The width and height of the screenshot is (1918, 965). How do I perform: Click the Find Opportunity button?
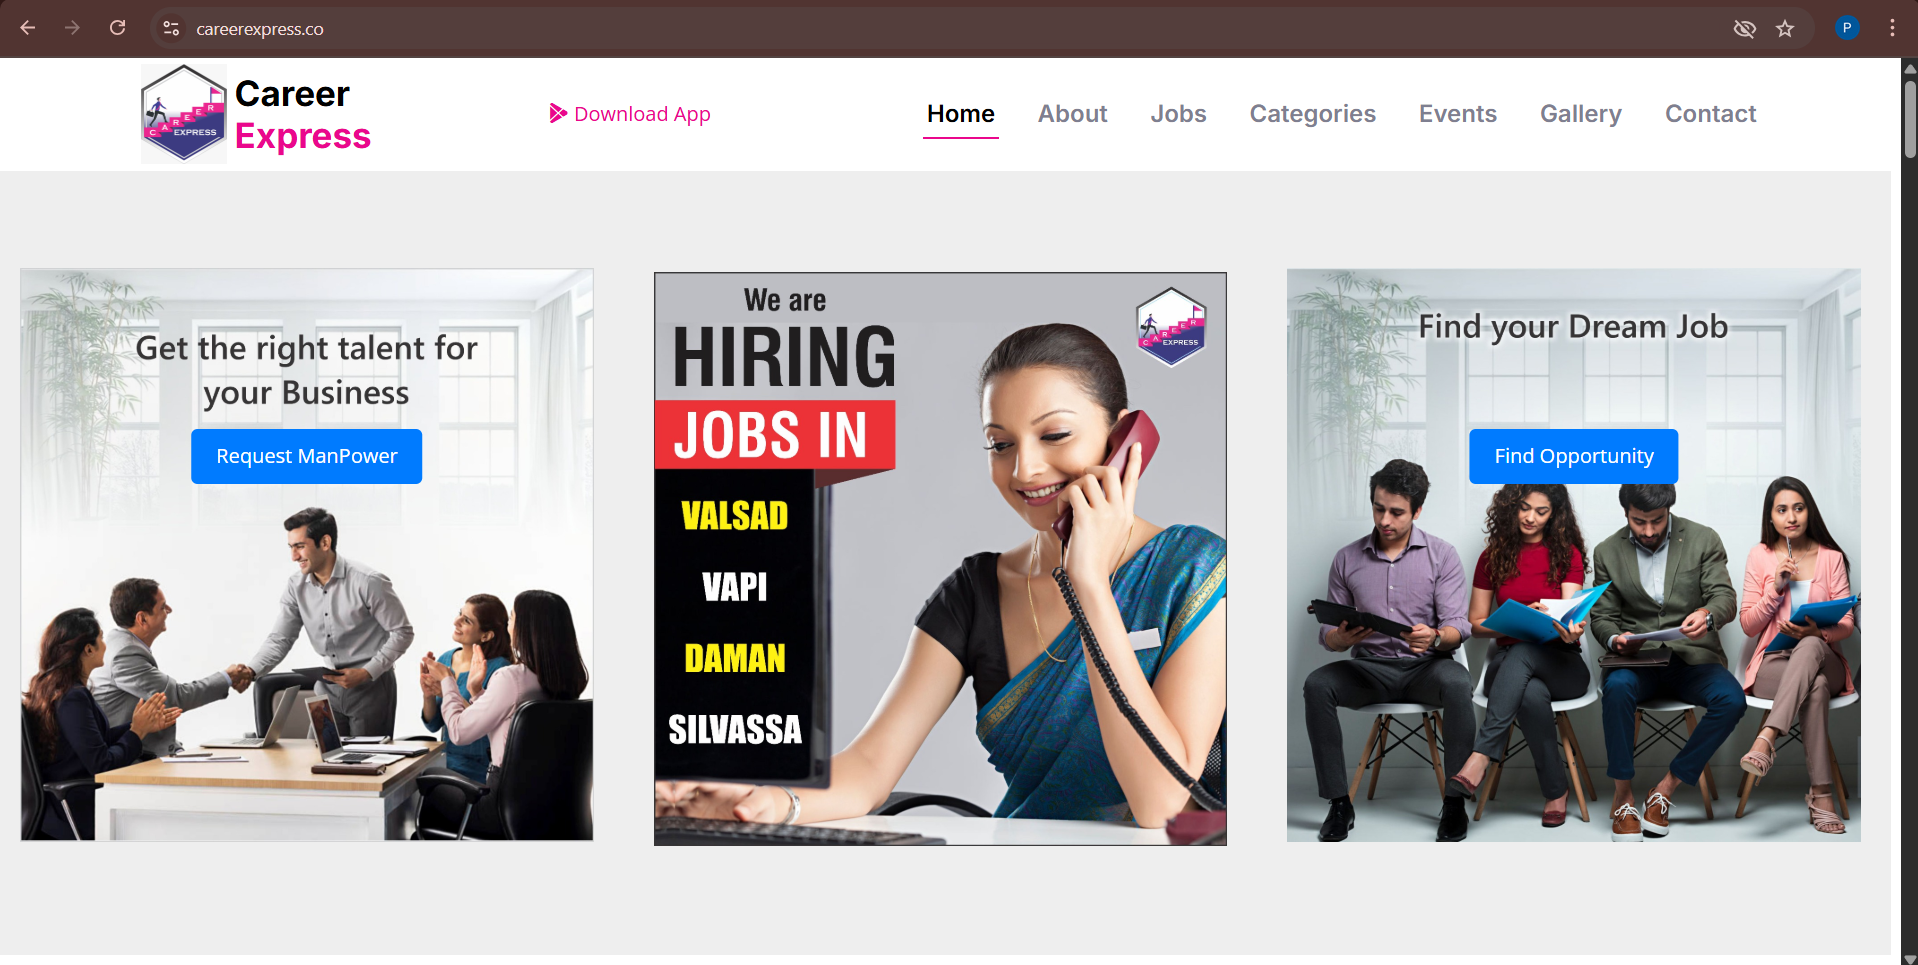pyautogui.click(x=1573, y=456)
